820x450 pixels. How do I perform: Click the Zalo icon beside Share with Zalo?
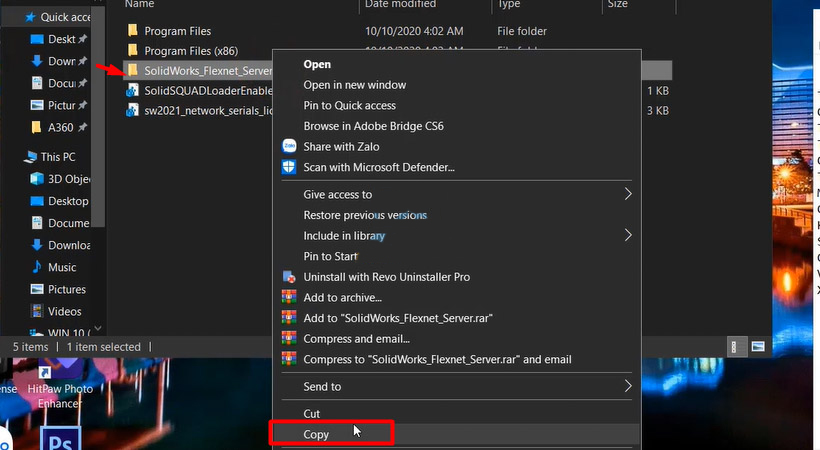tap(289, 147)
